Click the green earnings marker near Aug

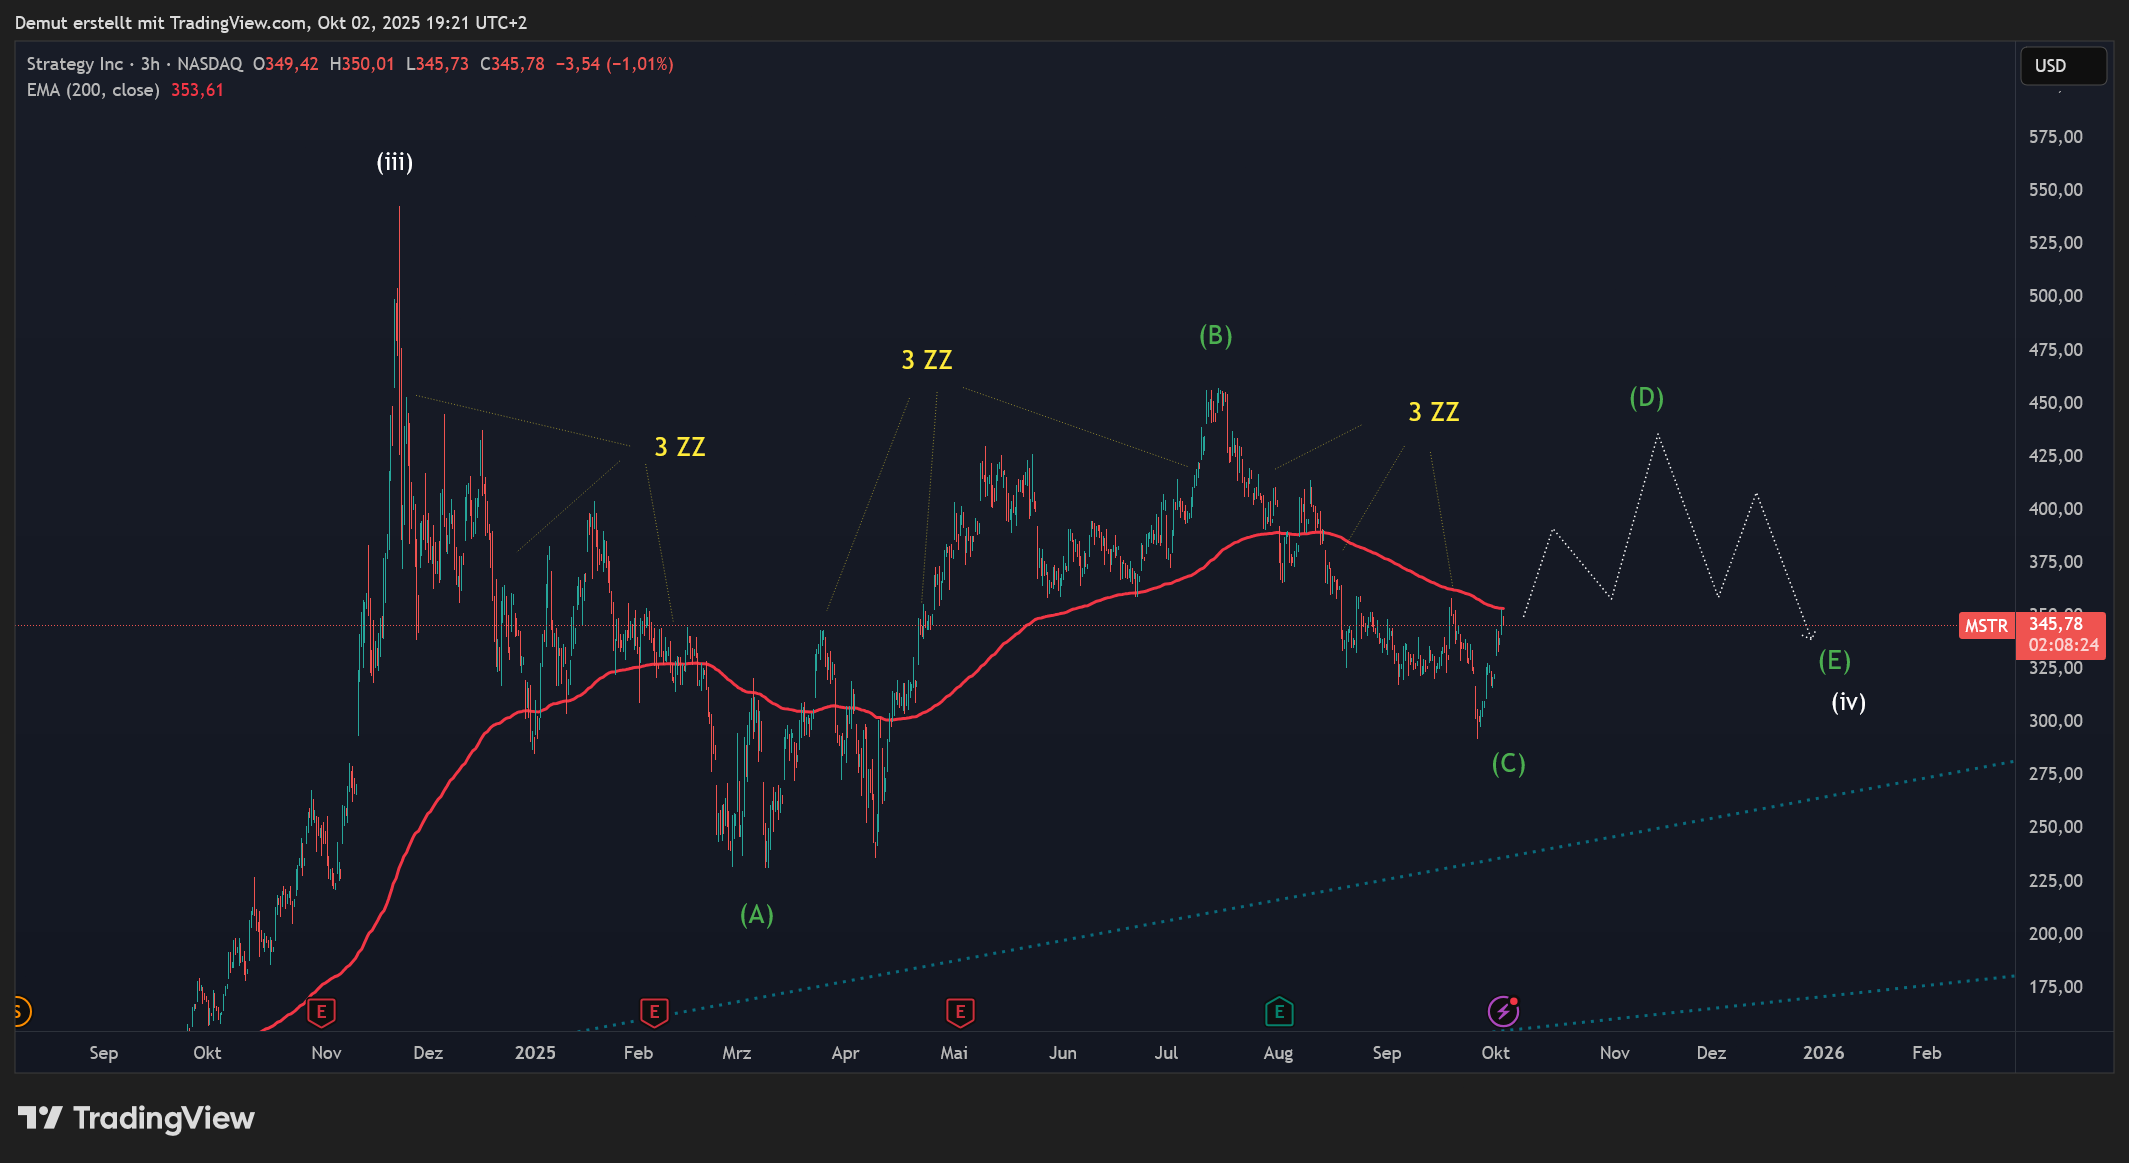click(x=1279, y=1012)
